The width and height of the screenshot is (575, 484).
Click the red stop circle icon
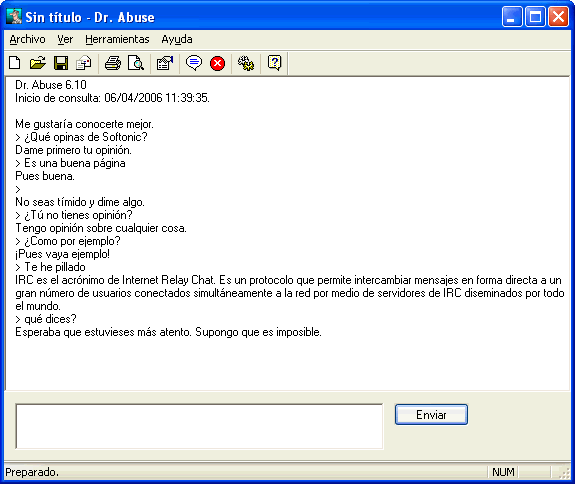click(217, 63)
